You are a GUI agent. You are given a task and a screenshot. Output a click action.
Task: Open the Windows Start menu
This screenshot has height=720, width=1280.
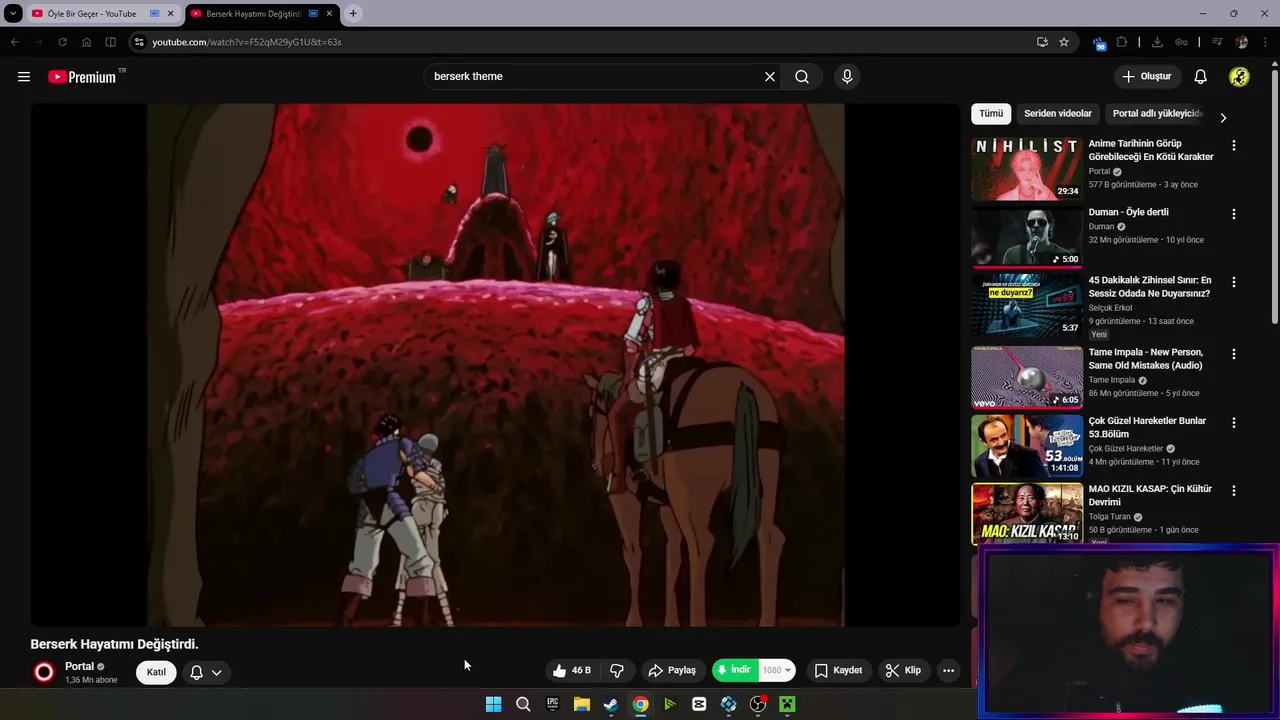[493, 704]
